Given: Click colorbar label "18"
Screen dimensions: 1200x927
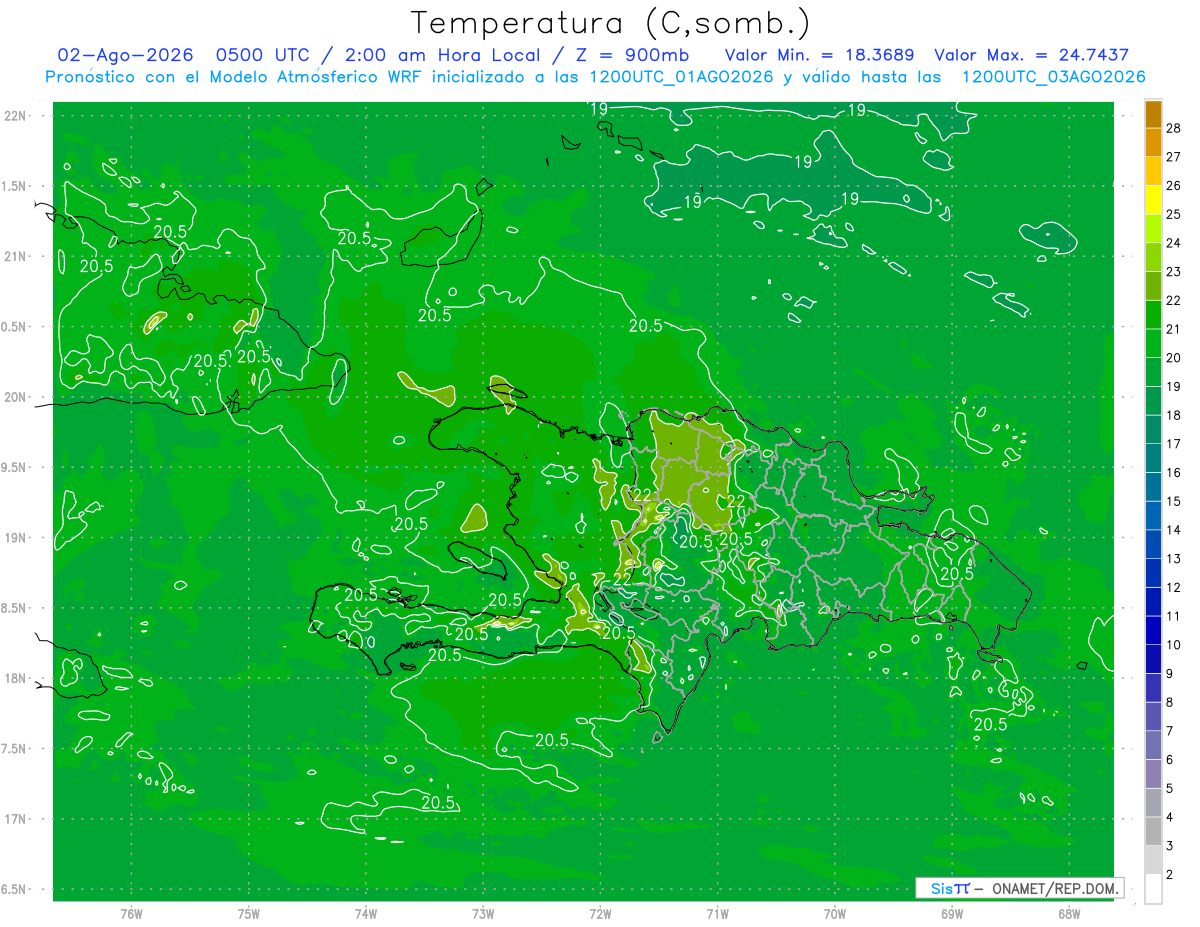Looking at the screenshot, I should 1174,415.
